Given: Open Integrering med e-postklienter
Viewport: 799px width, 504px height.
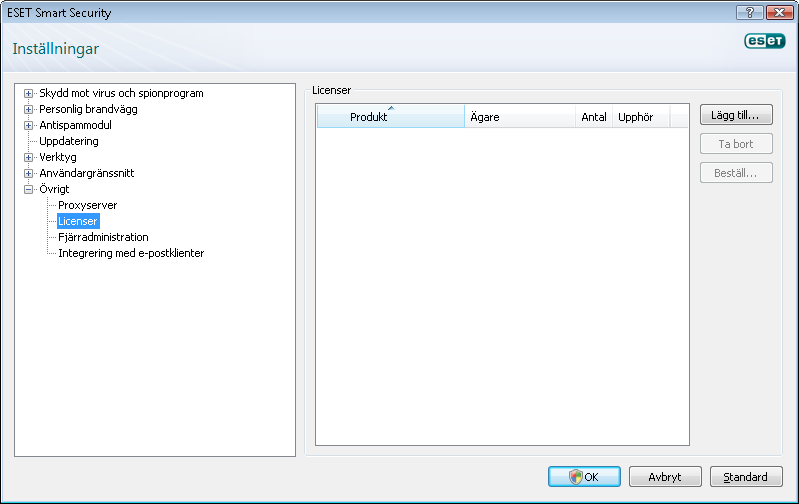Looking at the screenshot, I should [x=131, y=253].
